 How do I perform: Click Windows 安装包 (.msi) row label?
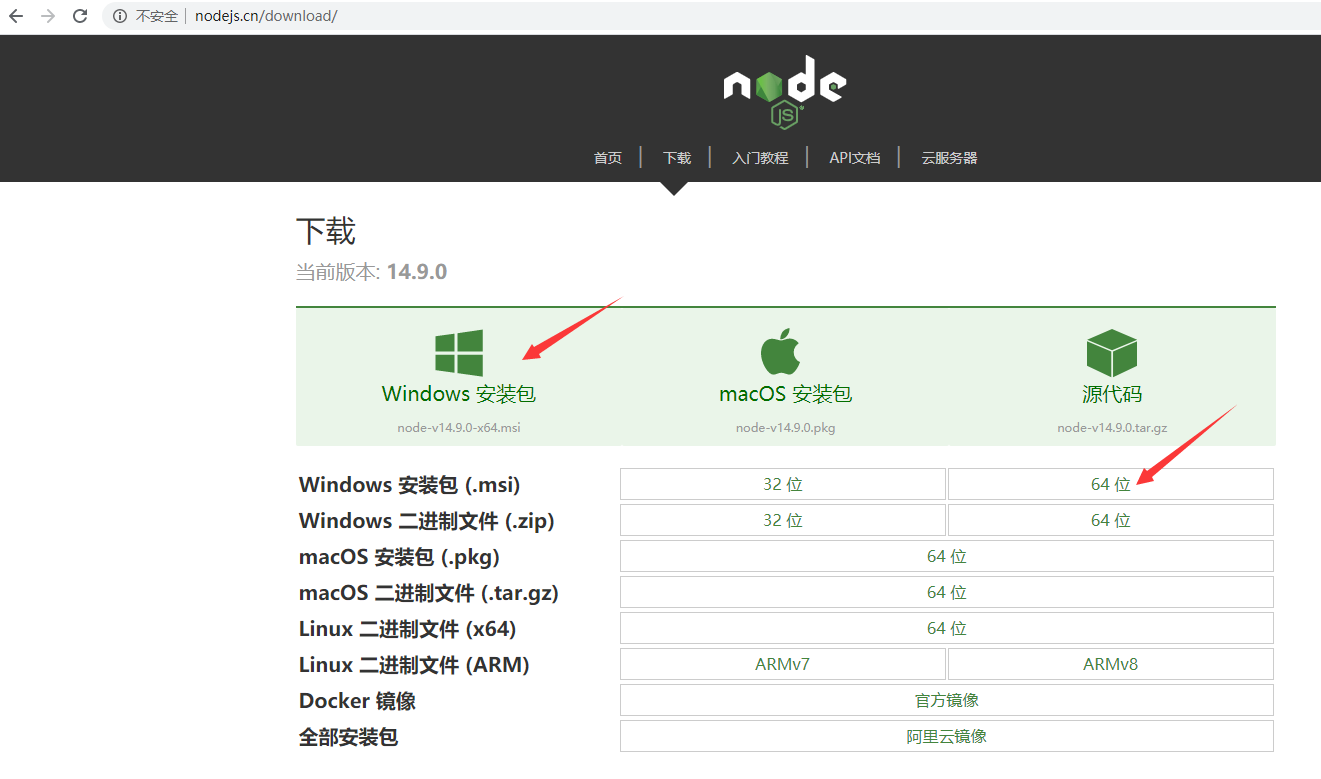click(409, 485)
